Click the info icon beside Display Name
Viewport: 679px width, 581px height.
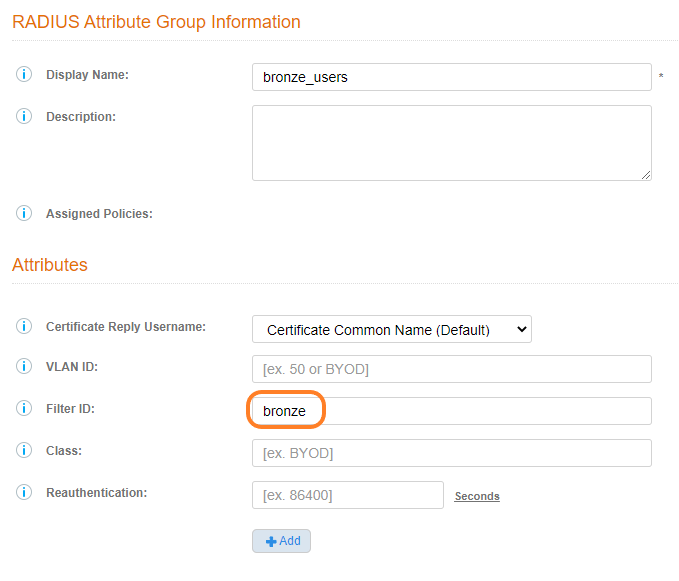(24, 75)
